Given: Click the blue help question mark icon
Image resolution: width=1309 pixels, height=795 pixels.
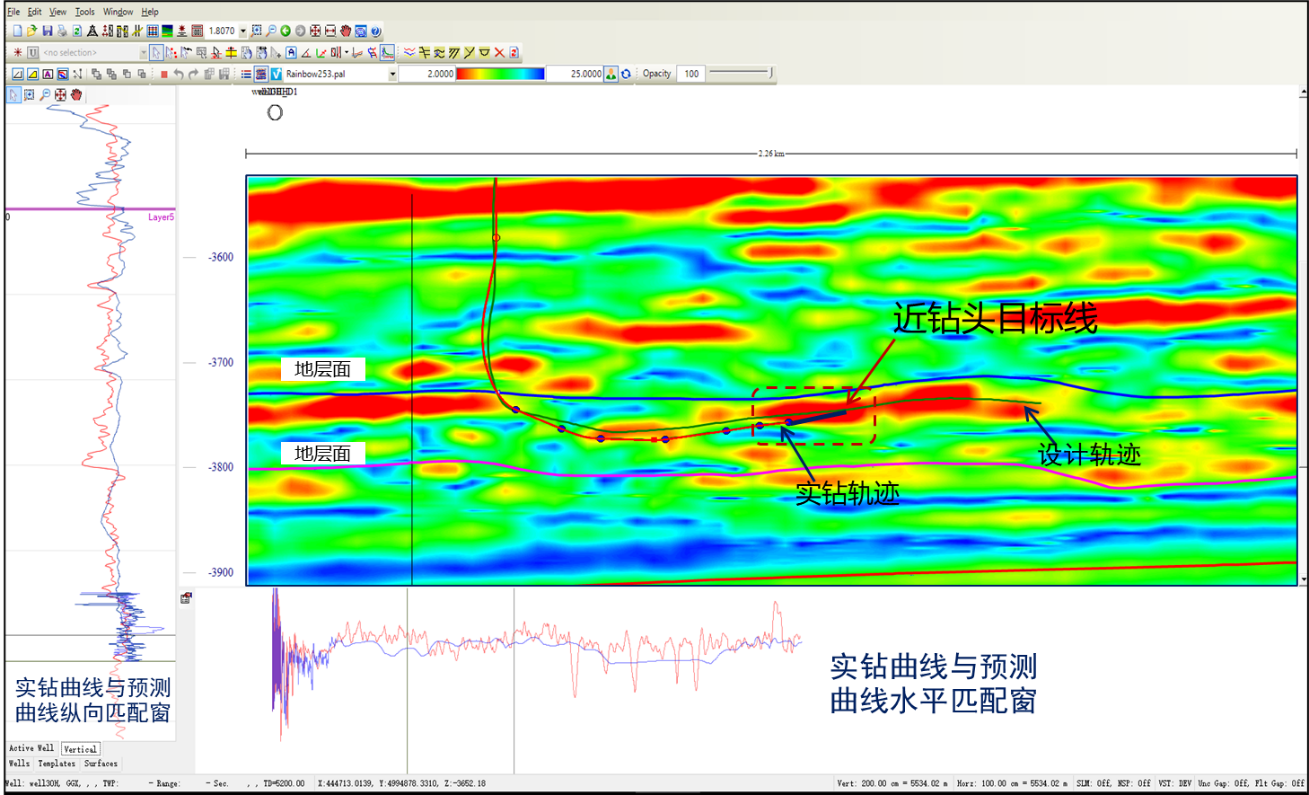Looking at the screenshot, I should (x=376, y=32).
